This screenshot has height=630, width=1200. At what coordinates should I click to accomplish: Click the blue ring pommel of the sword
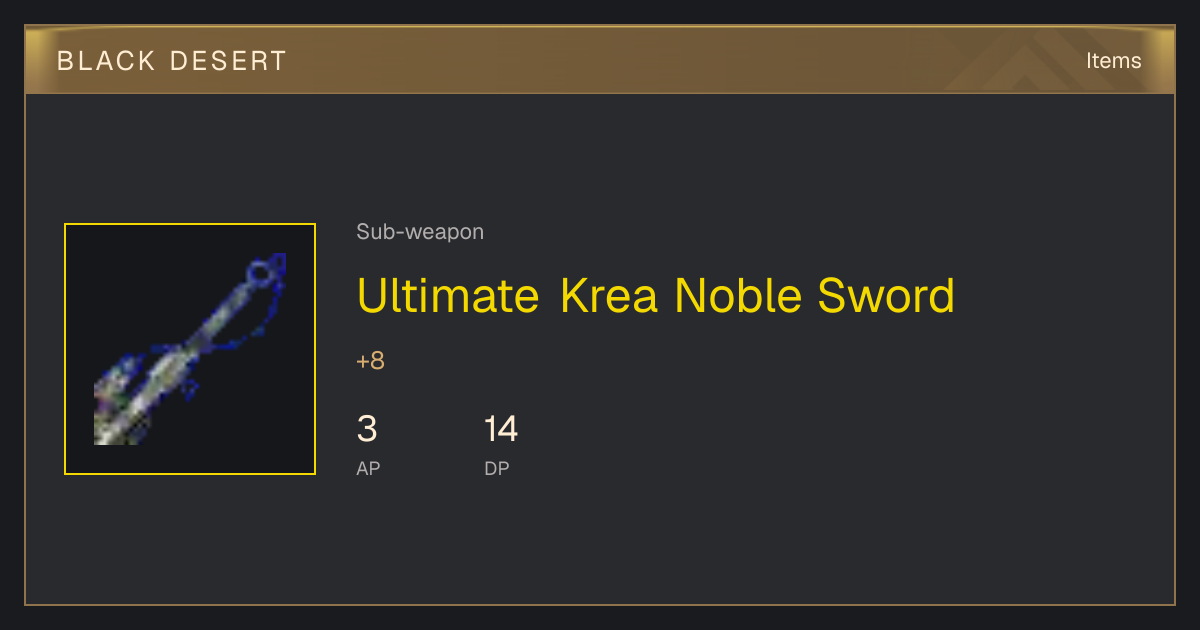pyautogui.click(x=260, y=272)
